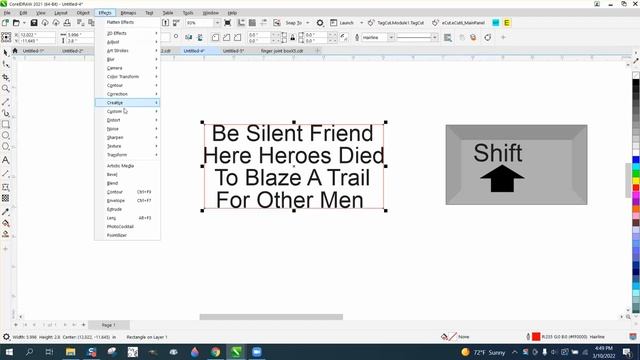This screenshot has height=360, width=640.
Task: Select the Crop tool in the toolbox
Action: tap(6, 77)
